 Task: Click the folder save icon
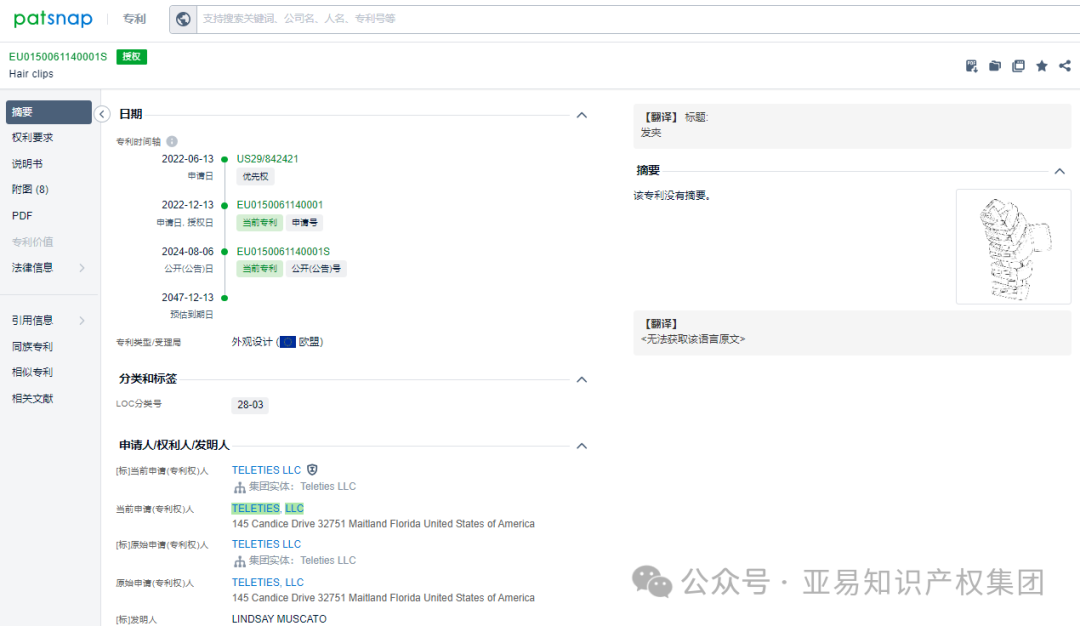point(995,66)
